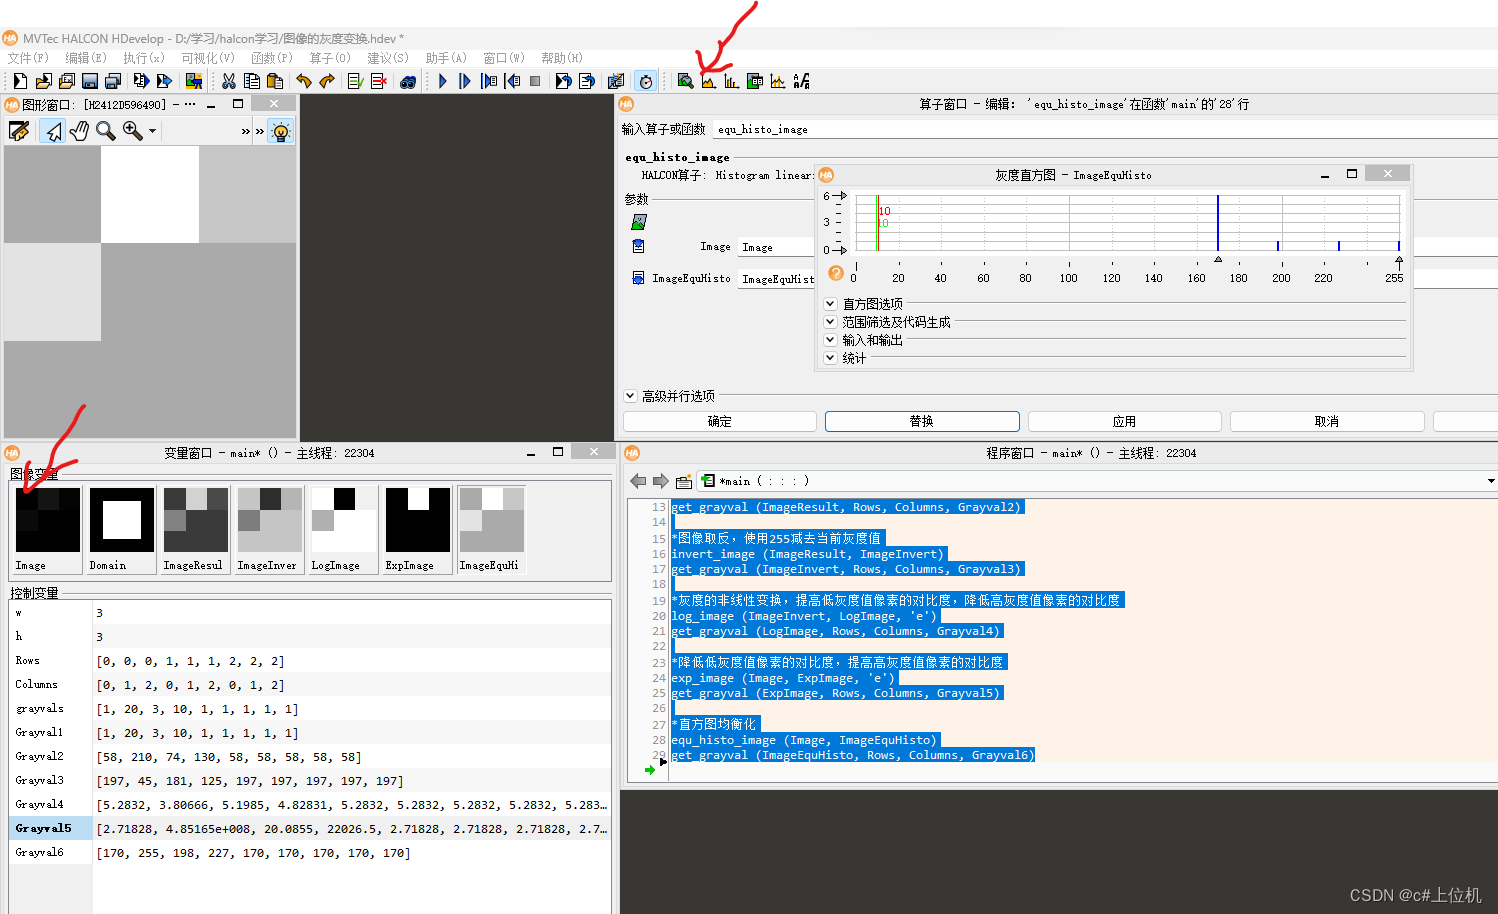
Task: Click the help question mark in histogram window
Action: point(836,273)
